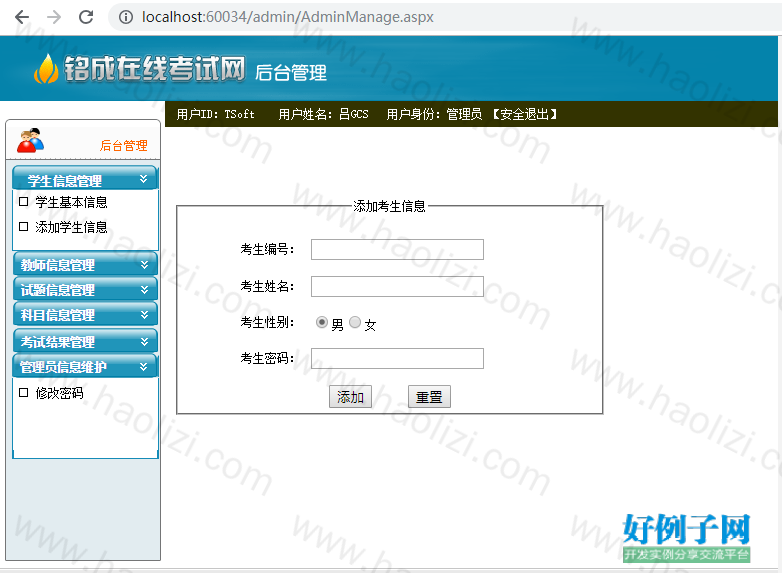The image size is (782, 573).
Task: Click the 考生性别: label
Action: pos(267,323)
